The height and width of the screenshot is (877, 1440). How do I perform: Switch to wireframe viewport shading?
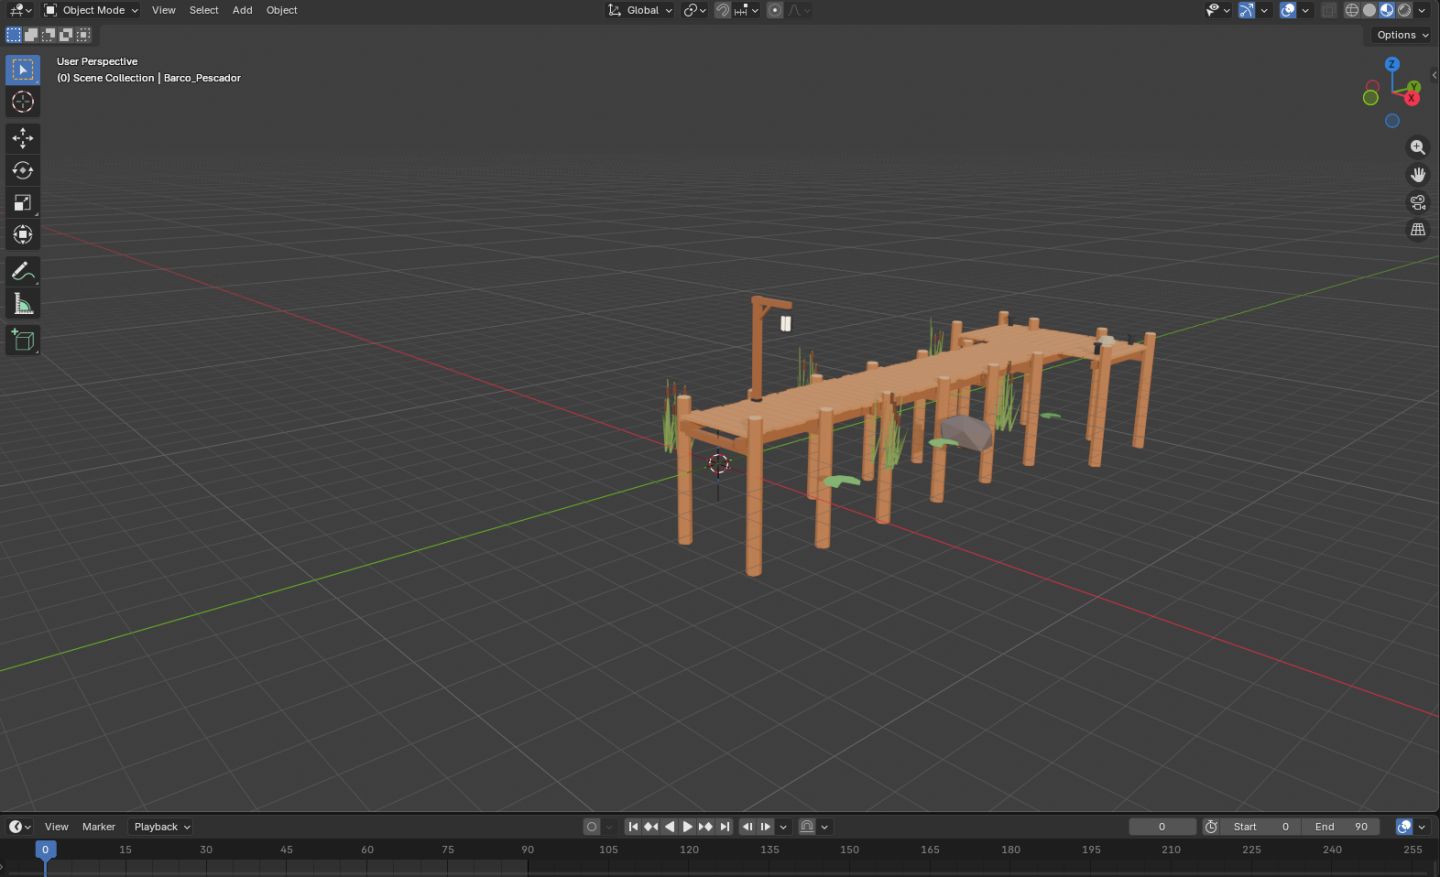(x=1352, y=10)
